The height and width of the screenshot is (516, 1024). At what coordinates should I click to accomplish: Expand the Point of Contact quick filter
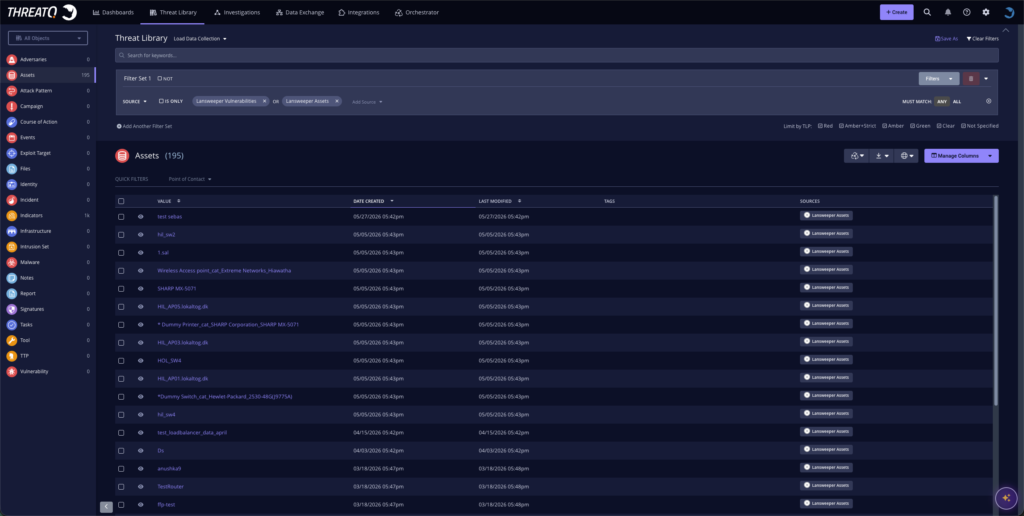pyautogui.click(x=190, y=179)
